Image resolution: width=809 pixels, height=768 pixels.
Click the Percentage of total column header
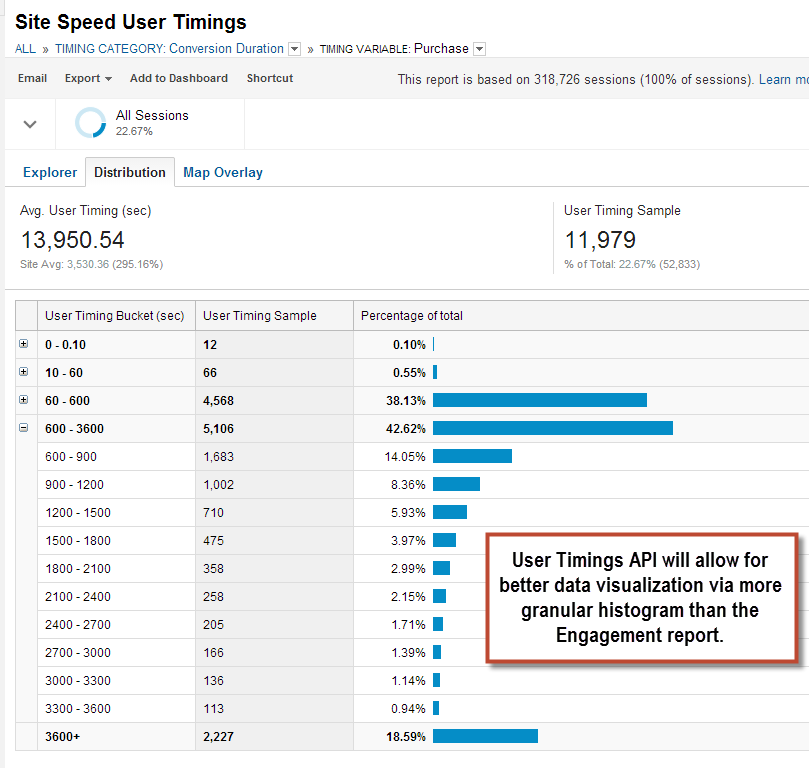(412, 316)
